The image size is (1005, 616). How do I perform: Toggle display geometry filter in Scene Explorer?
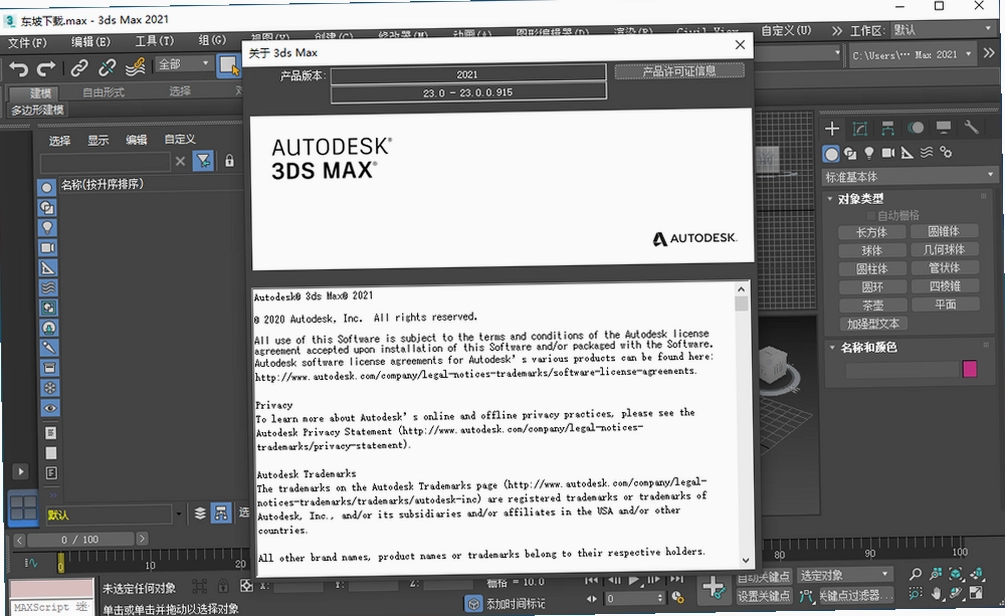[x=46, y=188]
